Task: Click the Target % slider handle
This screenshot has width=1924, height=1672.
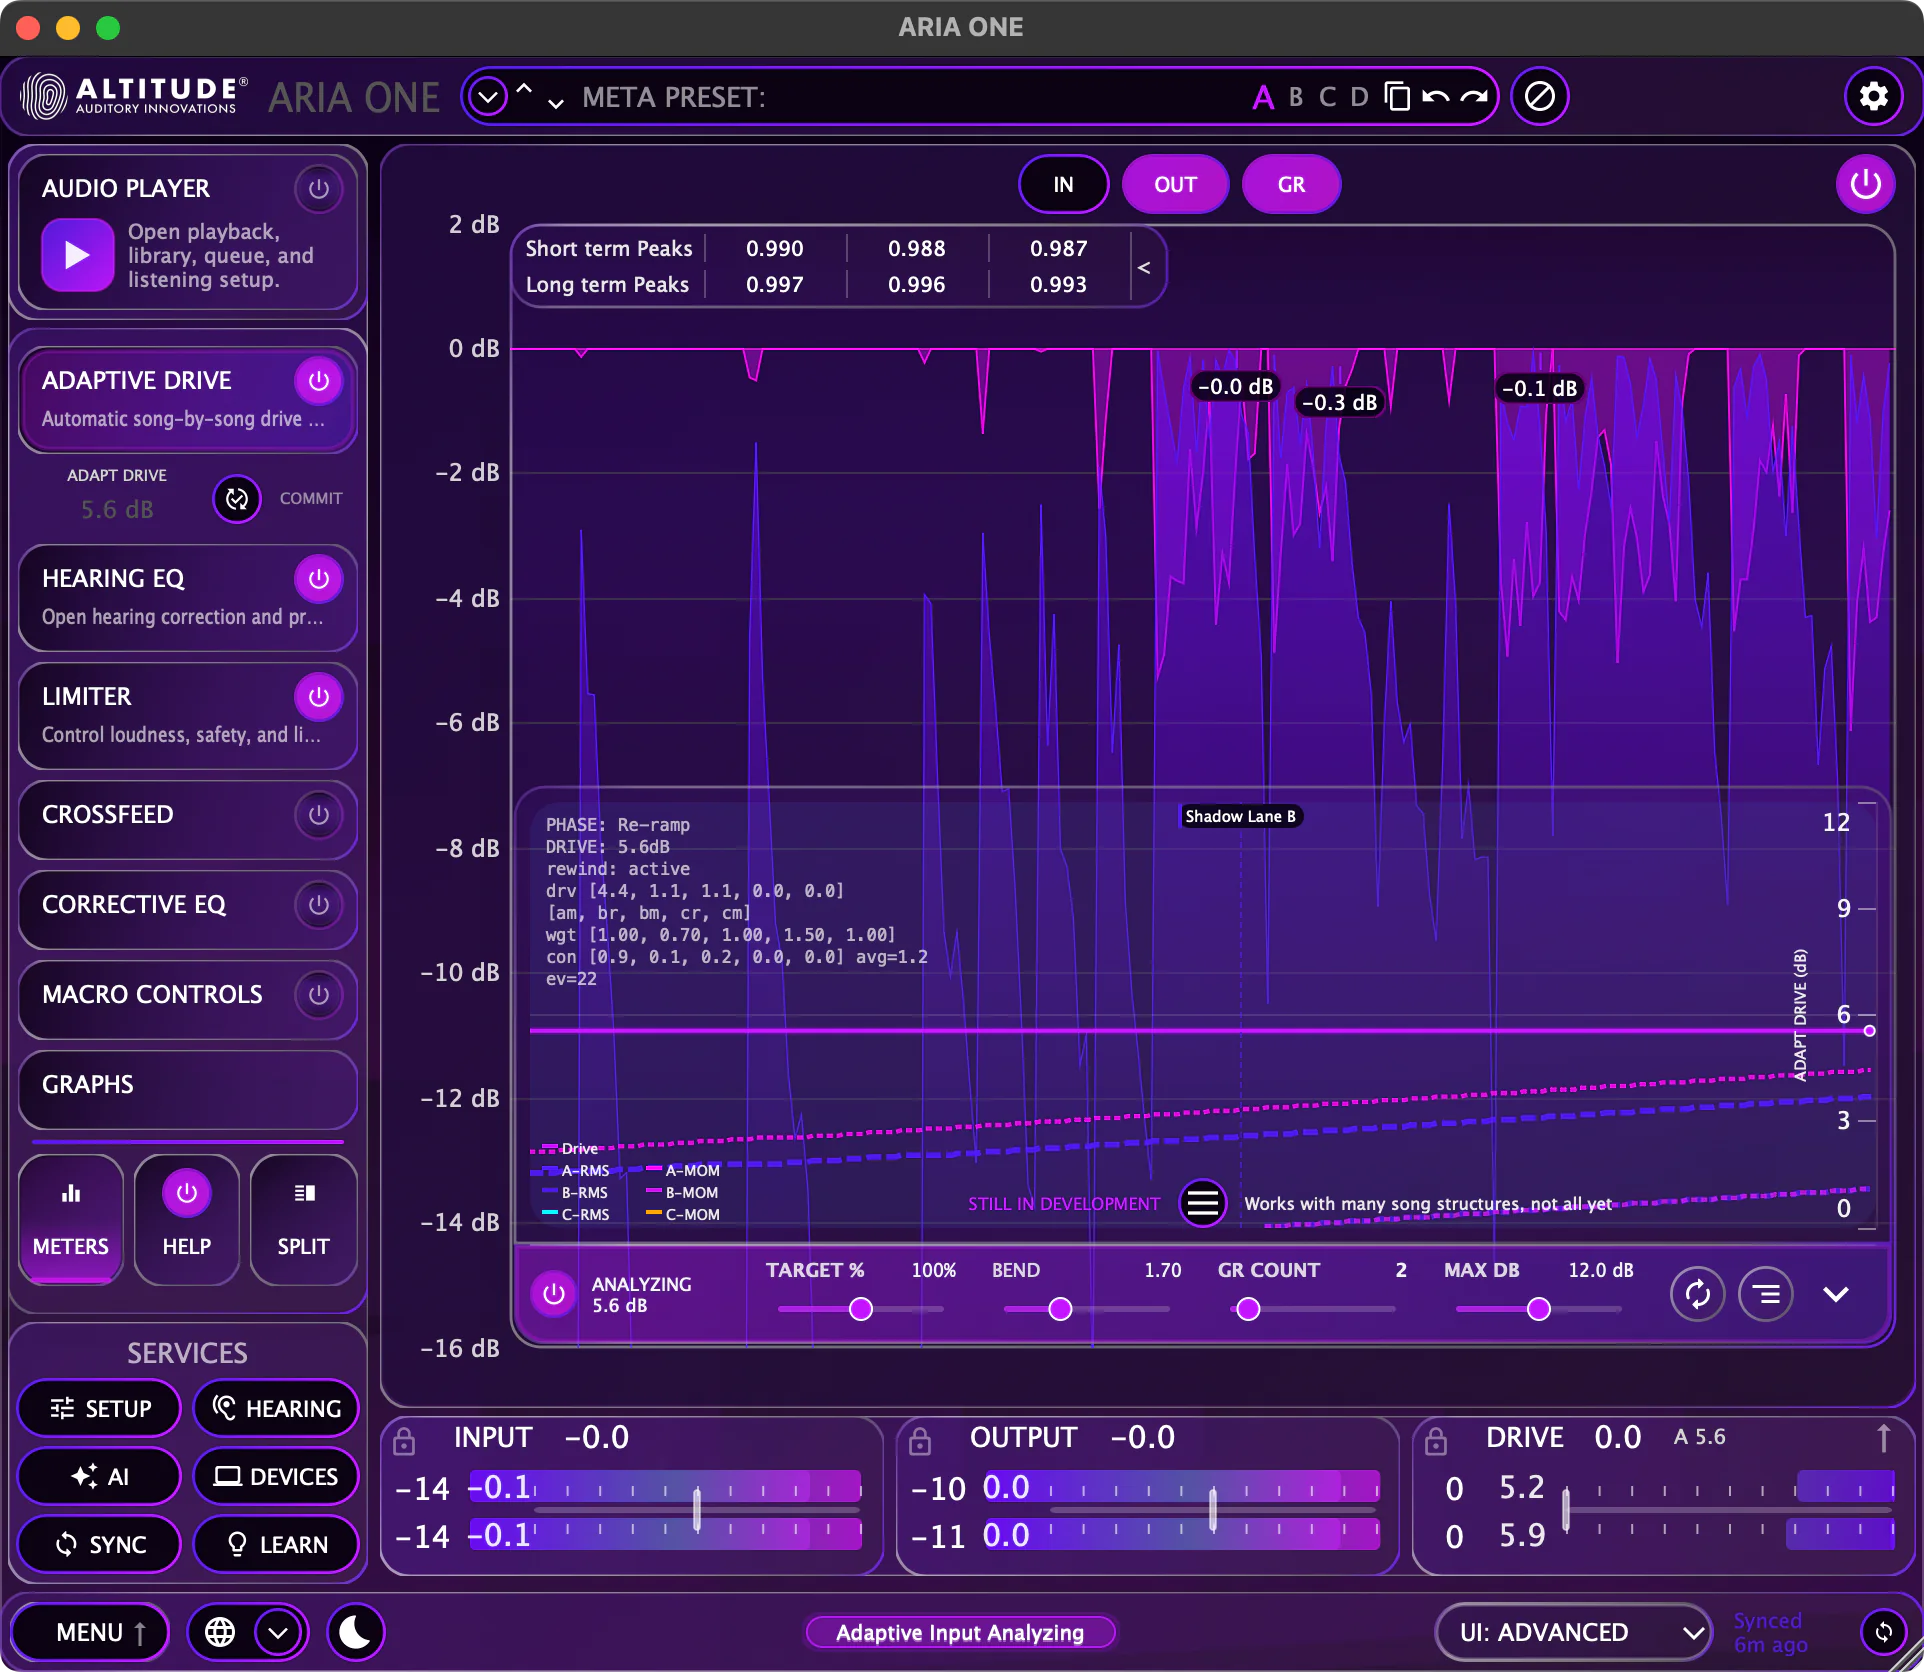Action: [x=861, y=1309]
